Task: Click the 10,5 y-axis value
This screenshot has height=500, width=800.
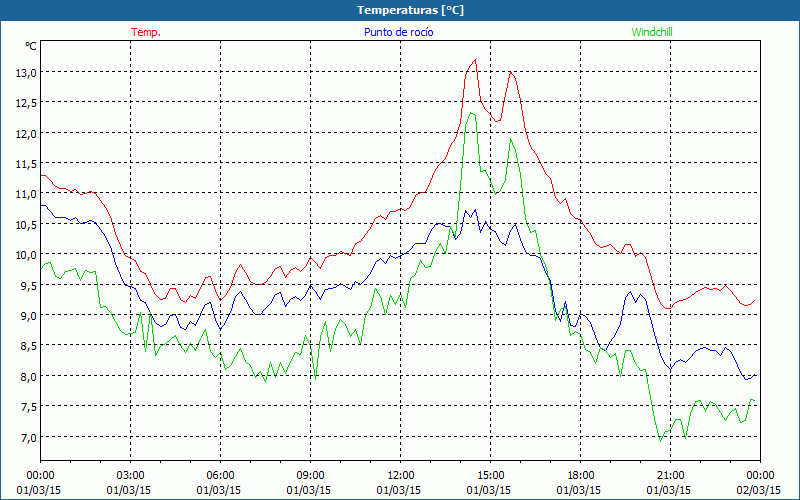Action: tap(26, 224)
